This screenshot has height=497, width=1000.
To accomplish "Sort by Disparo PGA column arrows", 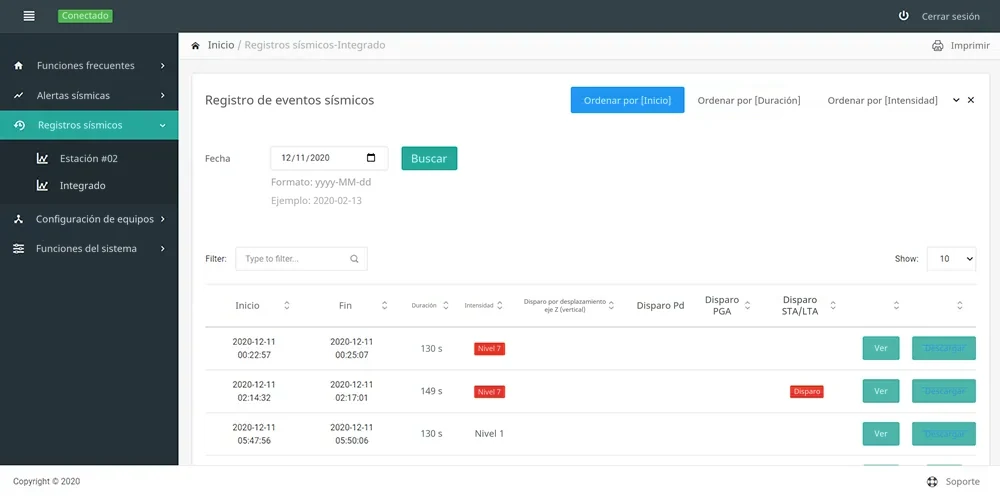I will pyautogui.click(x=747, y=306).
